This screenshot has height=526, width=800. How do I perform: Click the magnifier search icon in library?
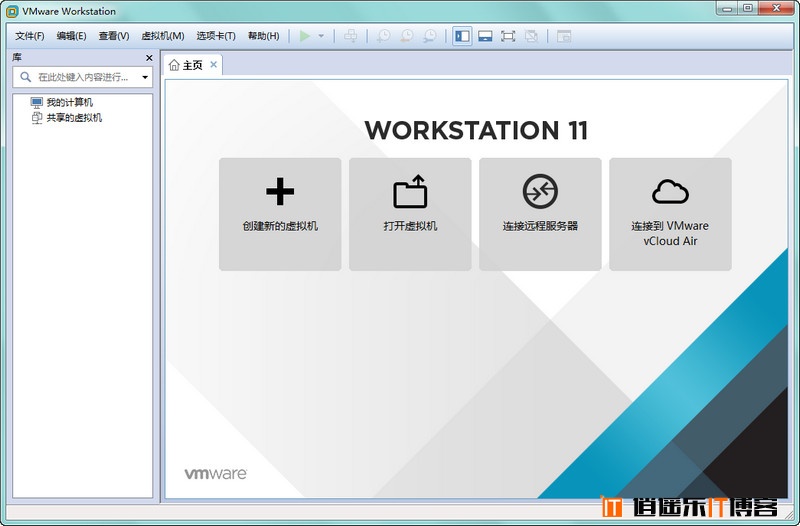pyautogui.click(x=25, y=77)
